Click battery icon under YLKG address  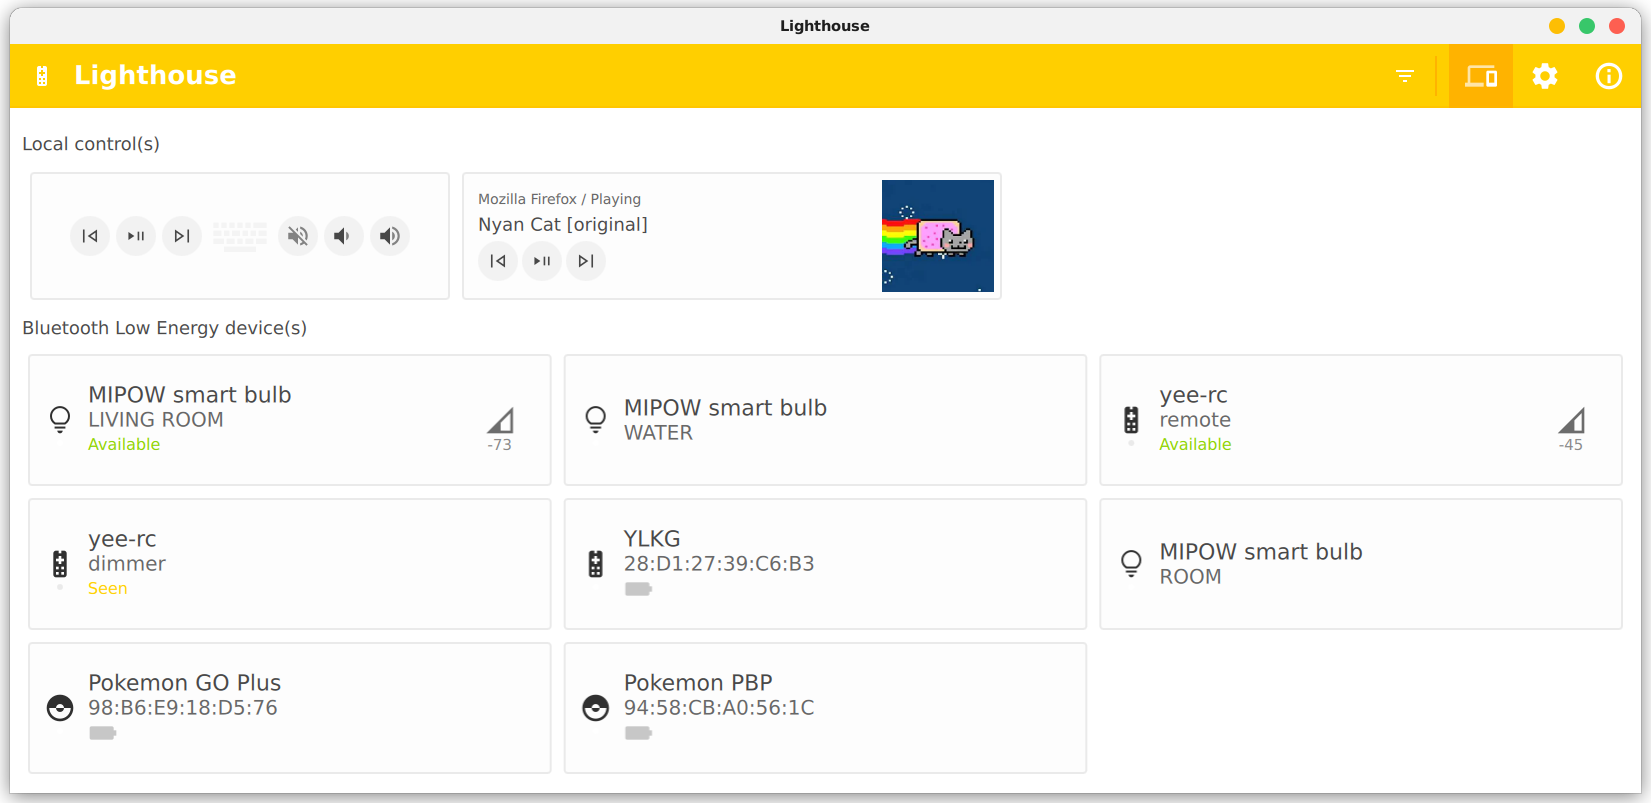coord(638,589)
